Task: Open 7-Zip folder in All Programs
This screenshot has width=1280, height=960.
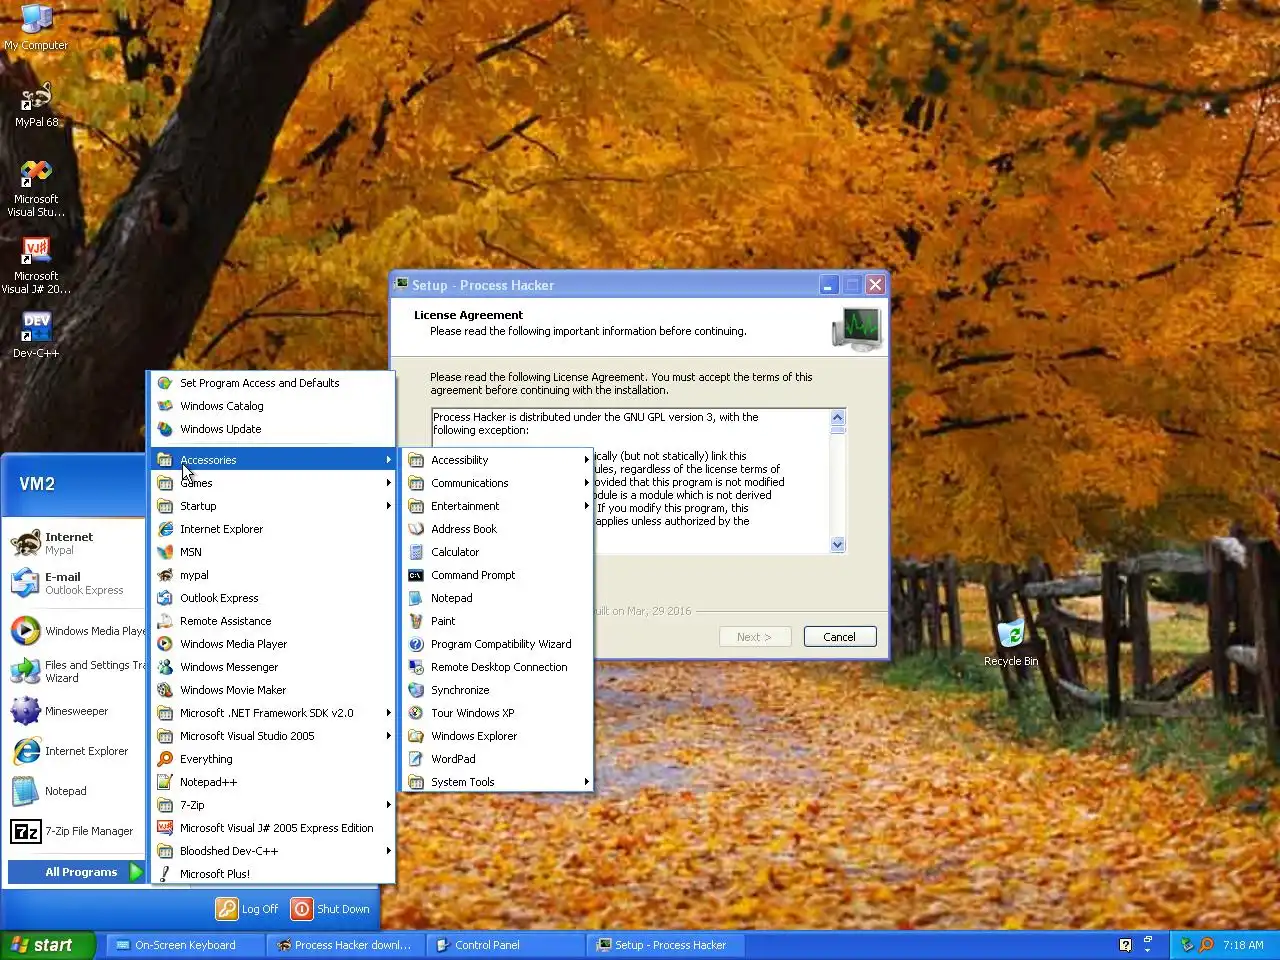Action: [x=273, y=805]
